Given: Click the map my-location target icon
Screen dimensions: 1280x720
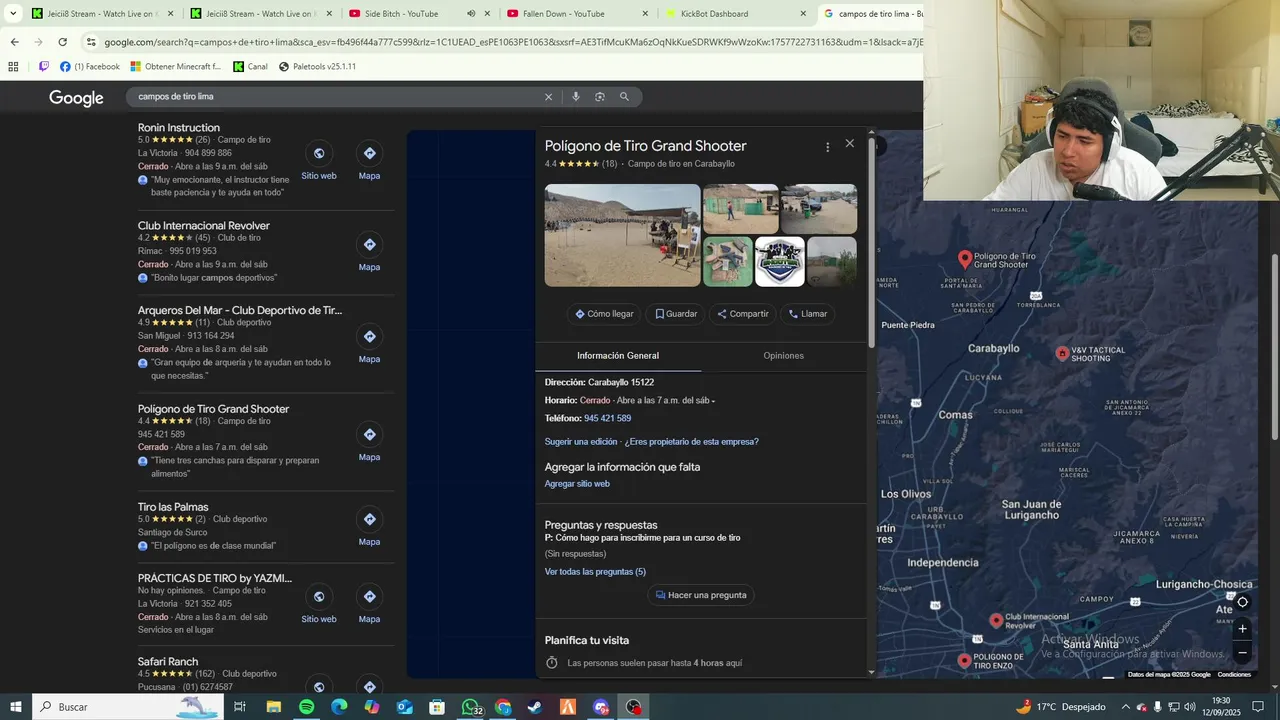Looking at the screenshot, I should pos(1243,602).
